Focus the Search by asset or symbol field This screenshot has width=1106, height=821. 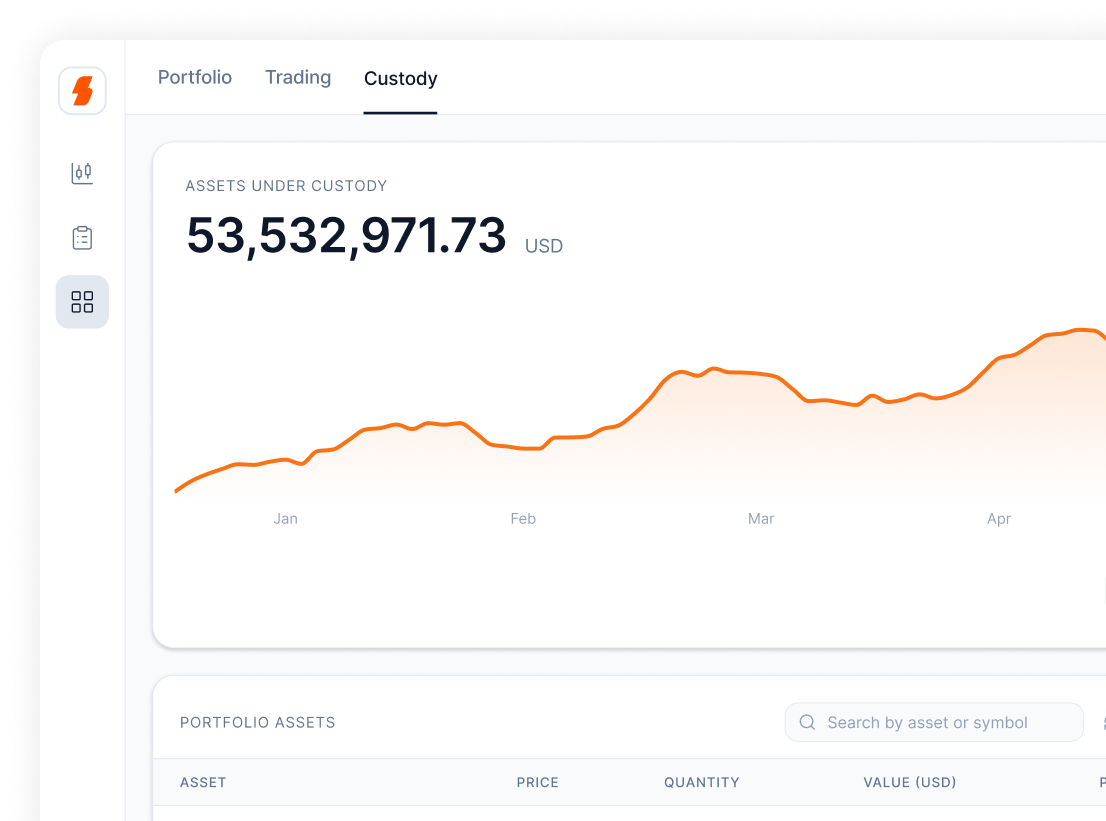pos(934,722)
